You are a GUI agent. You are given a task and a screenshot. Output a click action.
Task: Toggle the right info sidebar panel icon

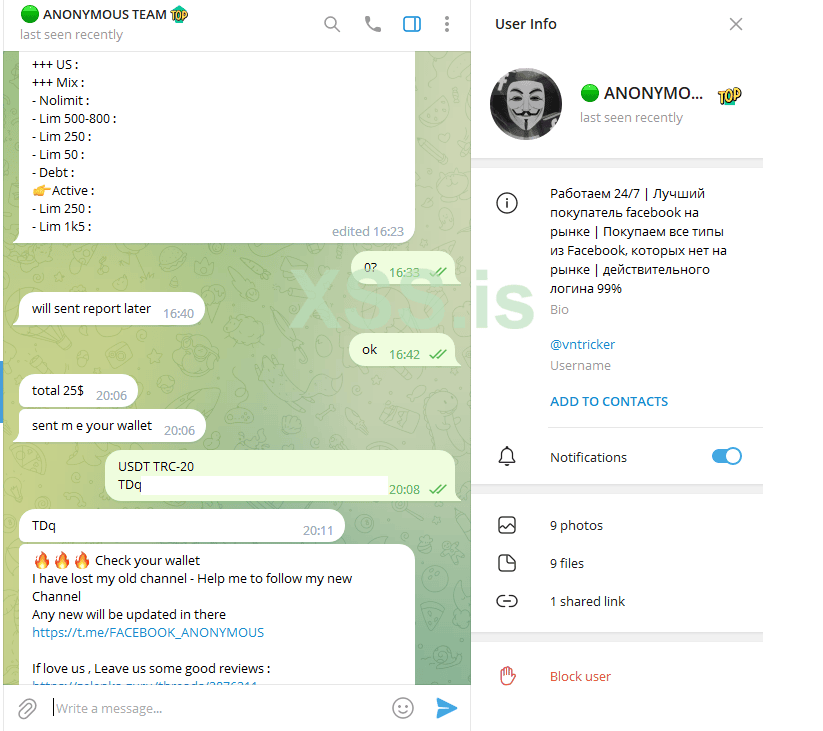(x=412, y=24)
